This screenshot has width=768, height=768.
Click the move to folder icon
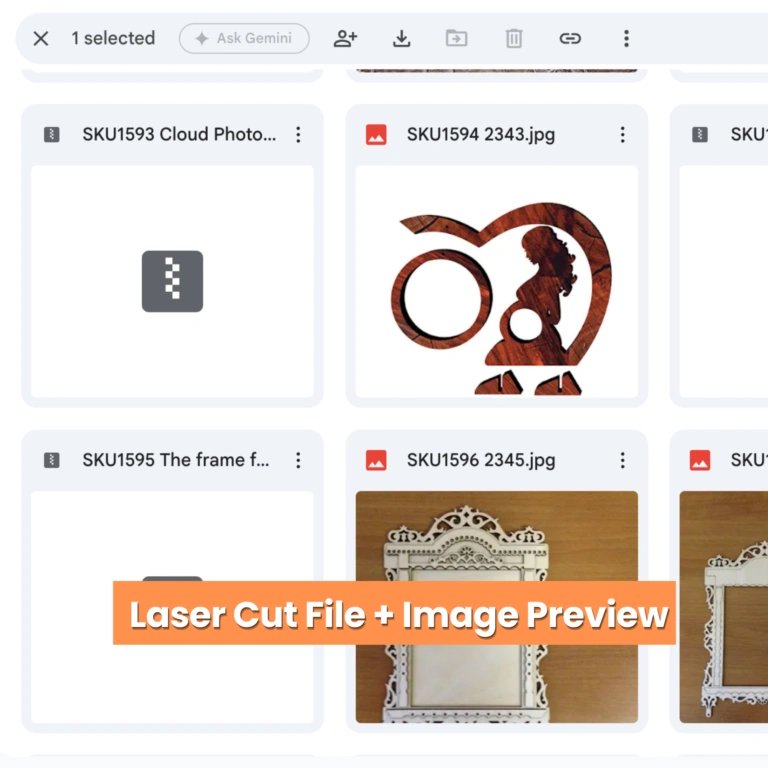[x=456, y=38]
